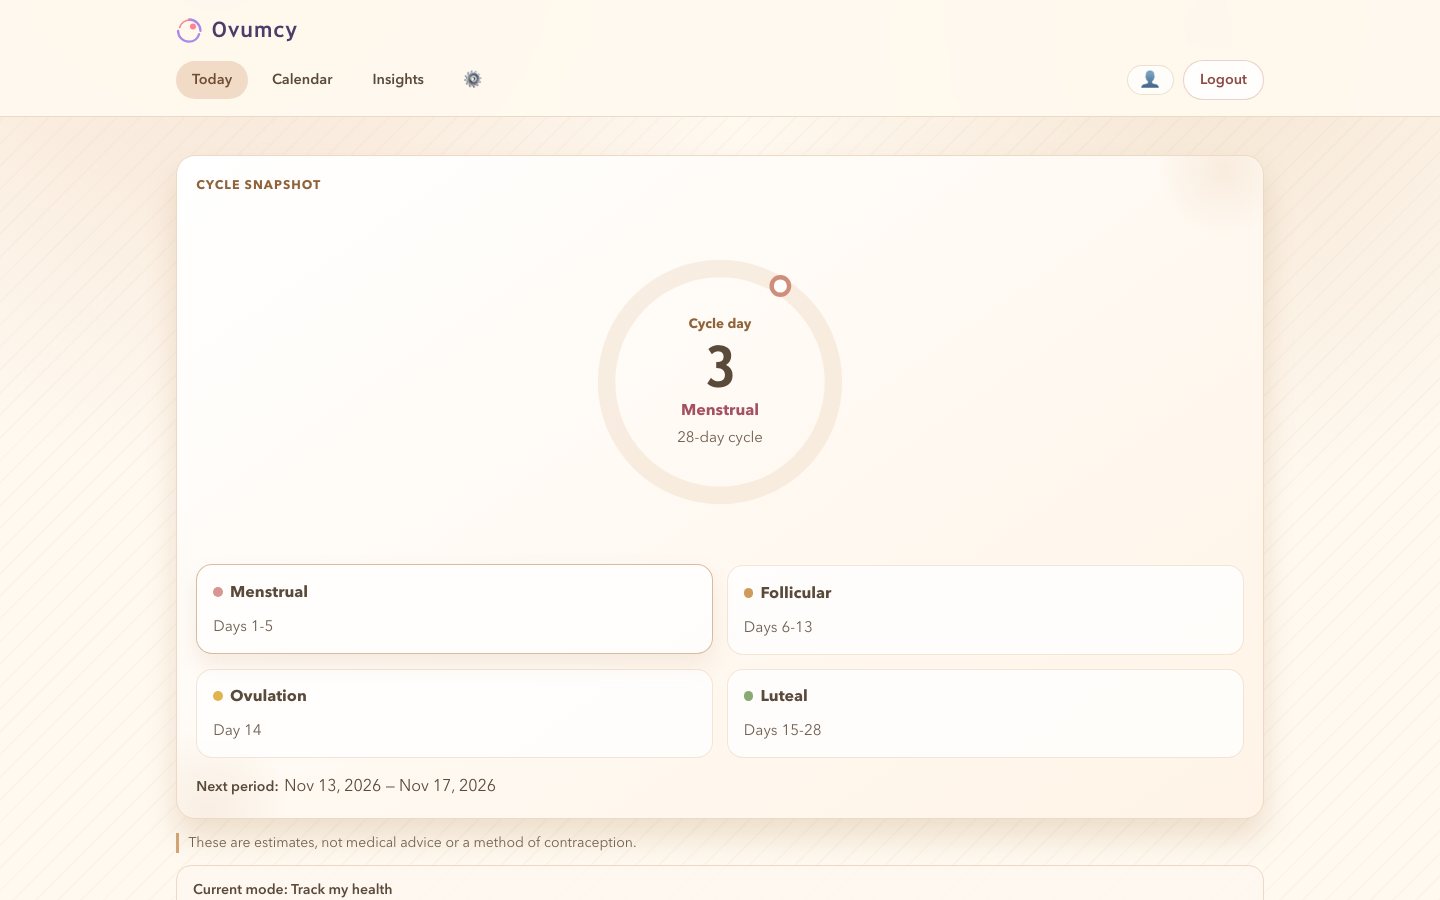Switch to the Today tab
The image size is (1440, 900).
coord(212,80)
